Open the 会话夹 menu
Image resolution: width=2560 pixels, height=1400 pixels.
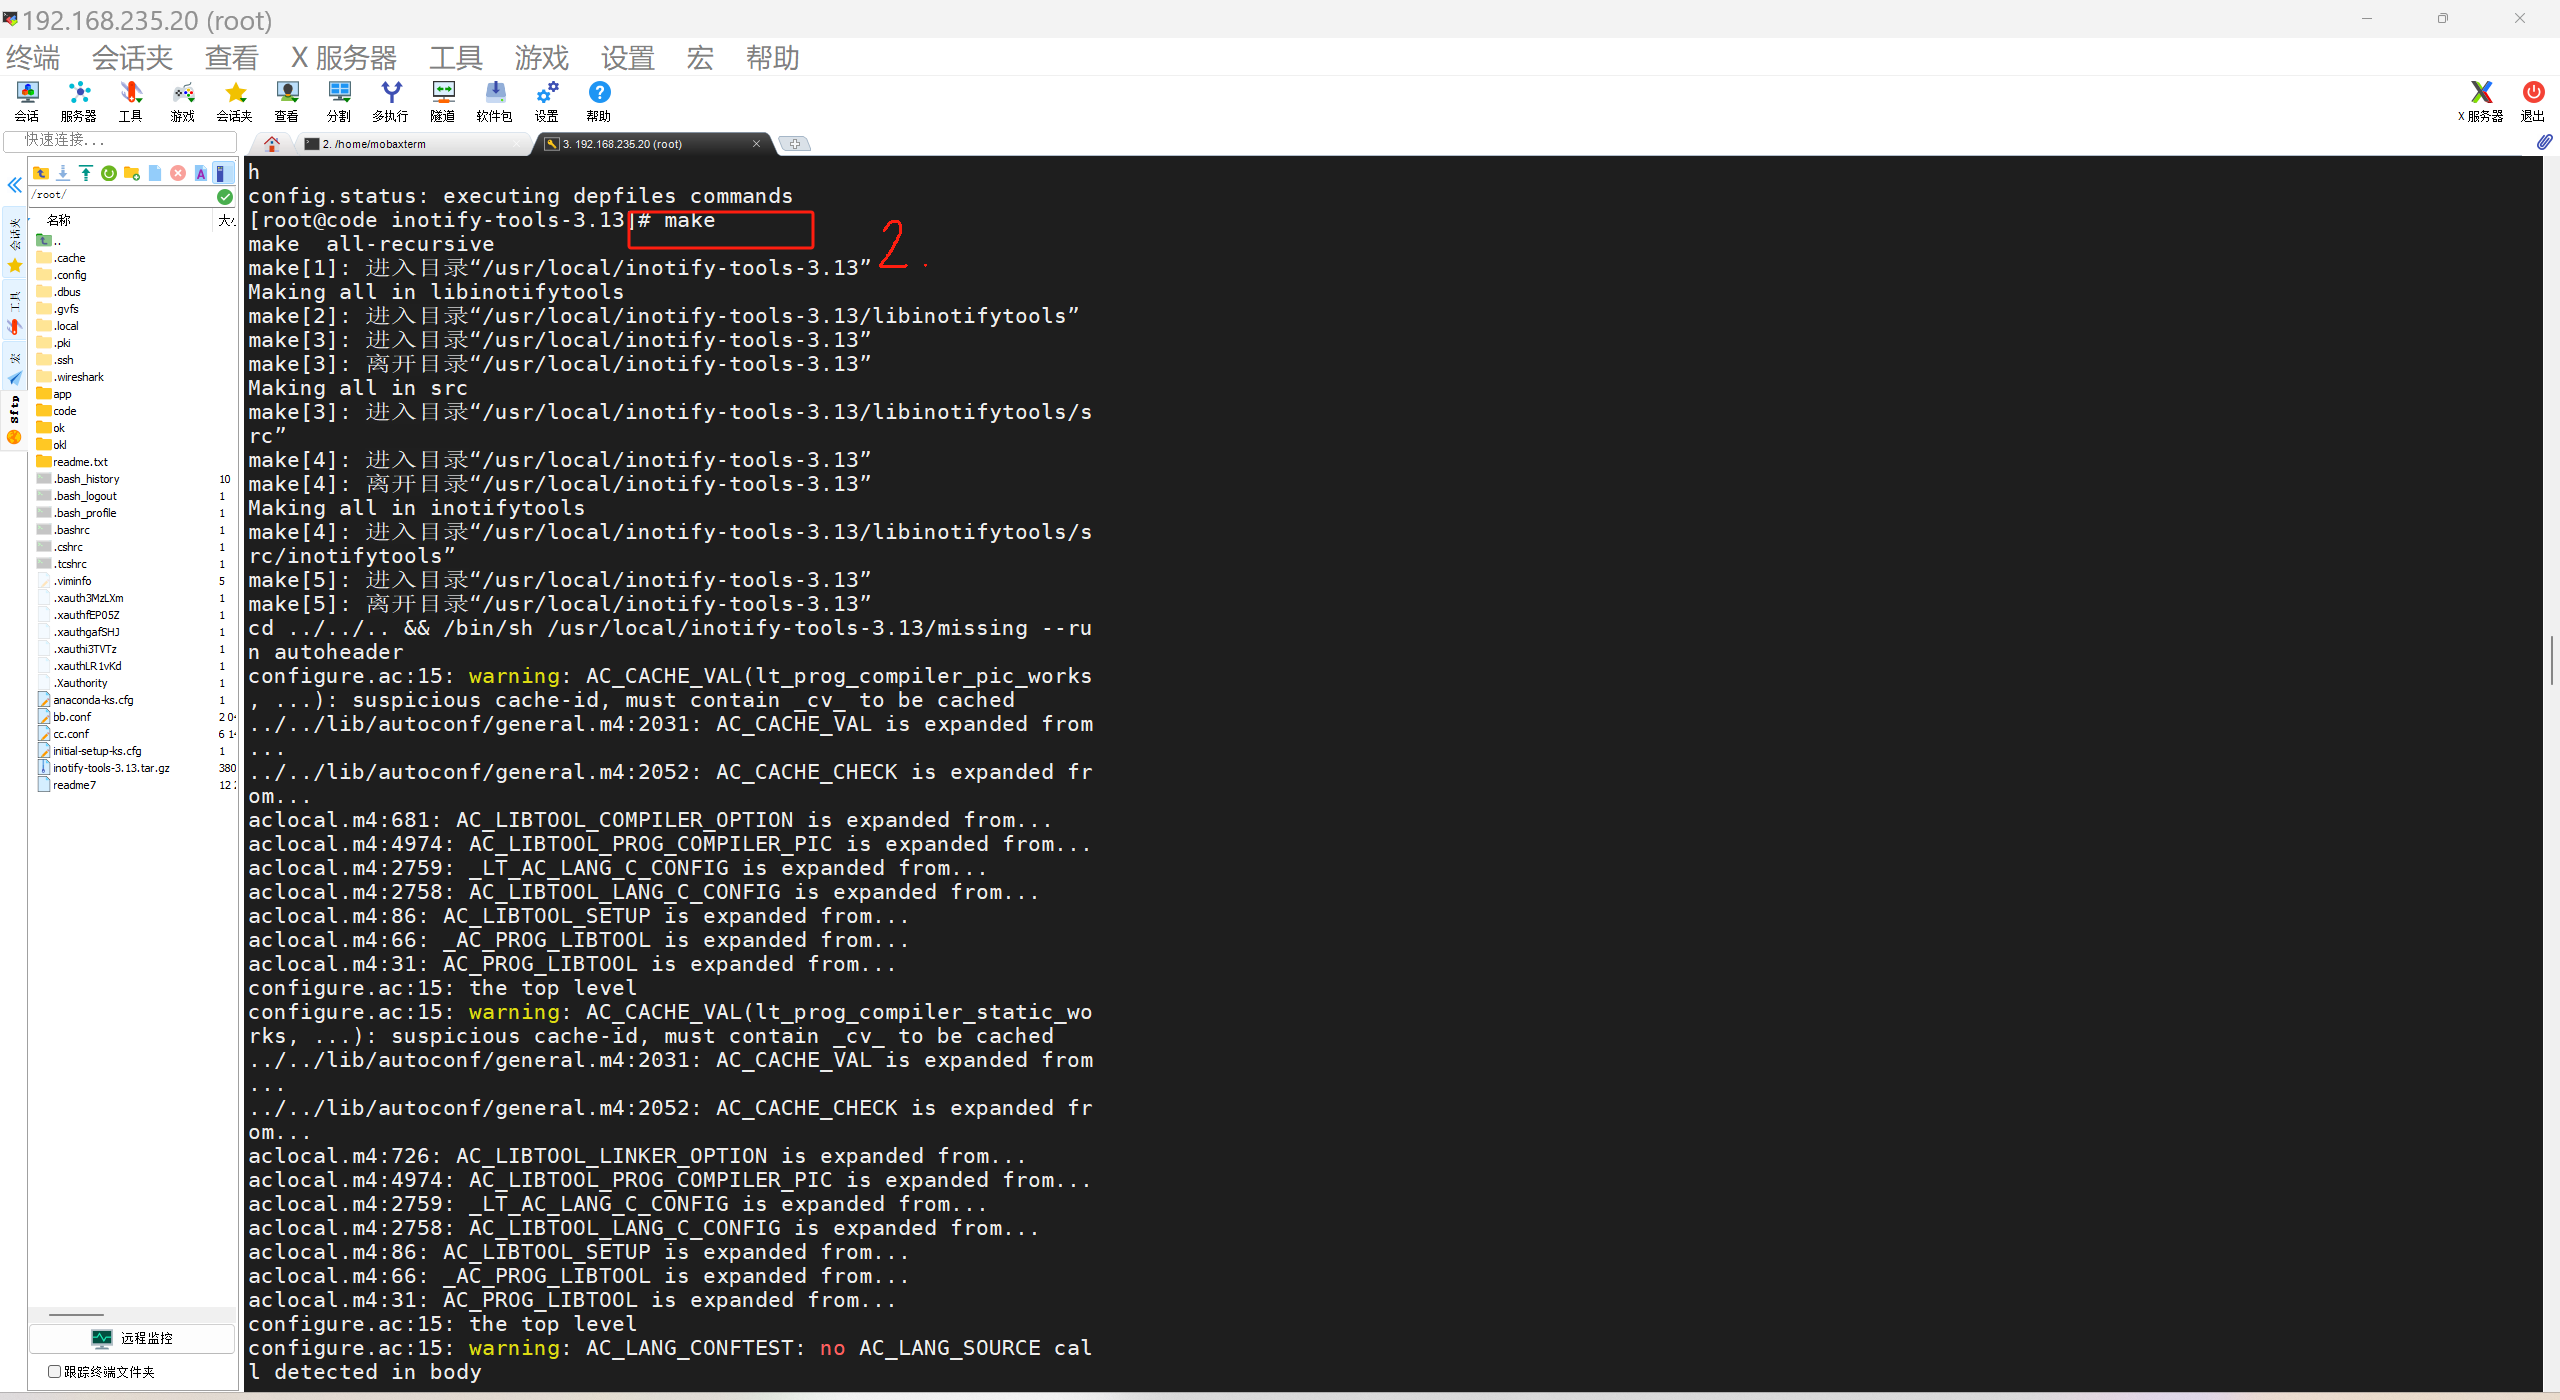tap(132, 58)
